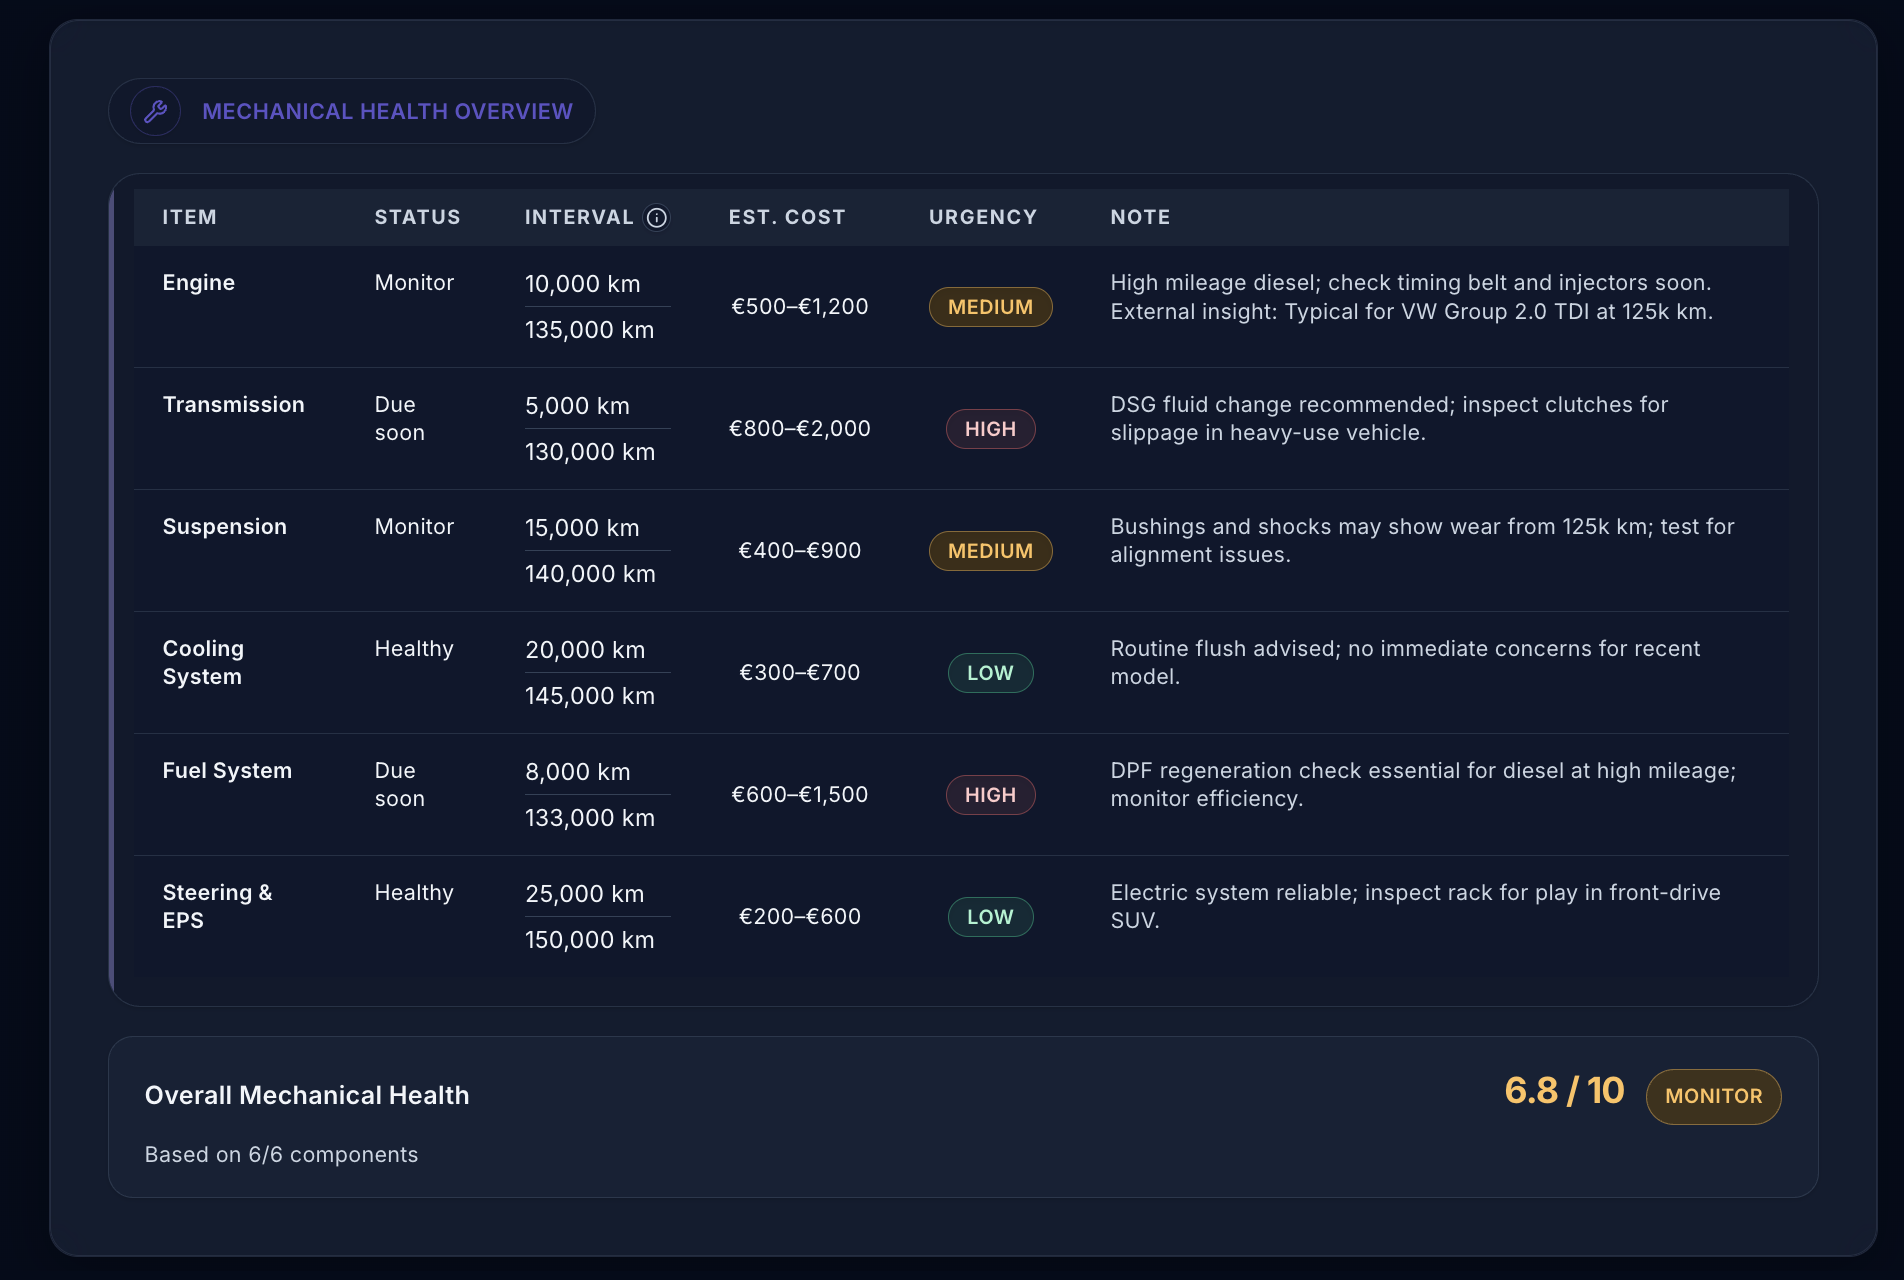This screenshot has height=1280, width=1904.
Task: Click the Overall Mechanical Health heading
Action: pyautogui.click(x=307, y=1095)
